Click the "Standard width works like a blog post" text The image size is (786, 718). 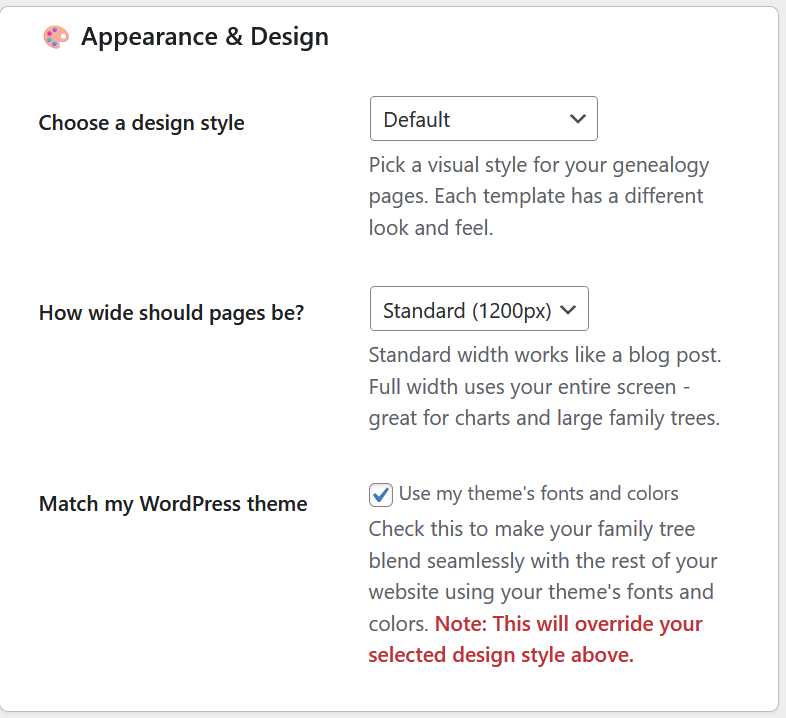545,355
